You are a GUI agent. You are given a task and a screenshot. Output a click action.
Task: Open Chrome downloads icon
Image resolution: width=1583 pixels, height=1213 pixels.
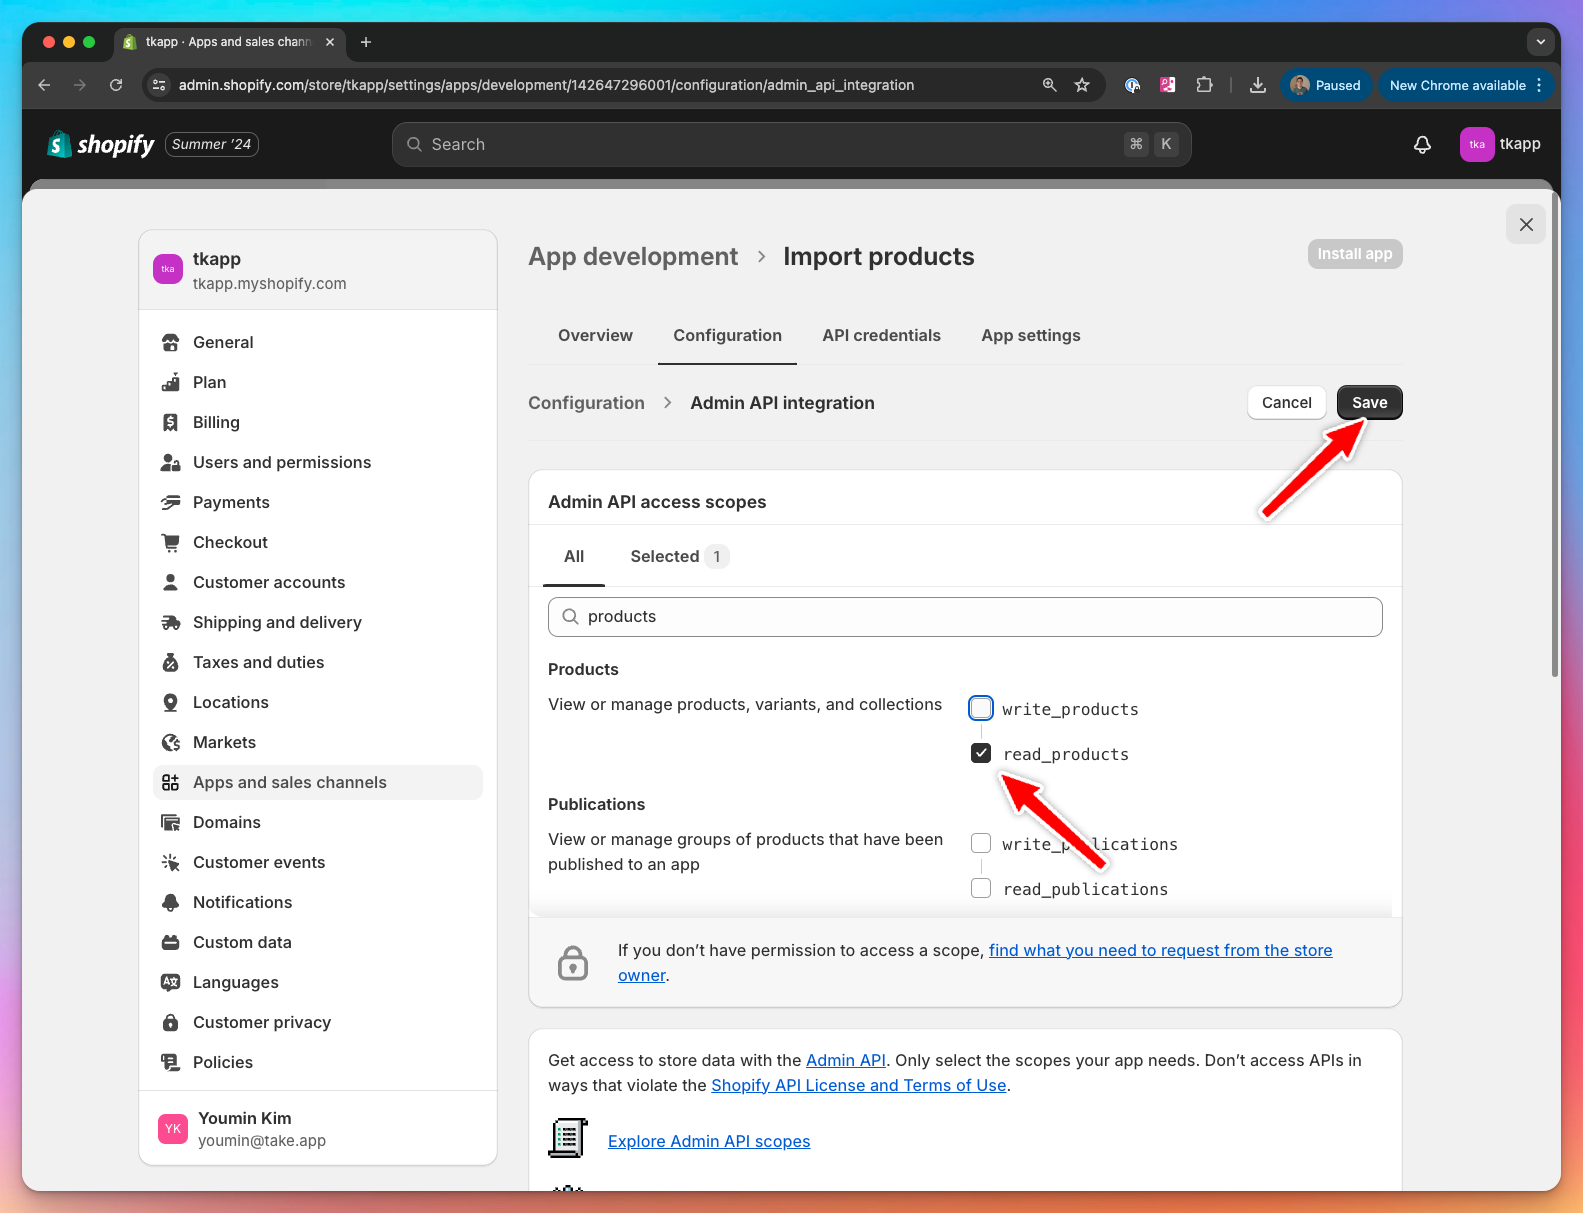pyautogui.click(x=1258, y=85)
